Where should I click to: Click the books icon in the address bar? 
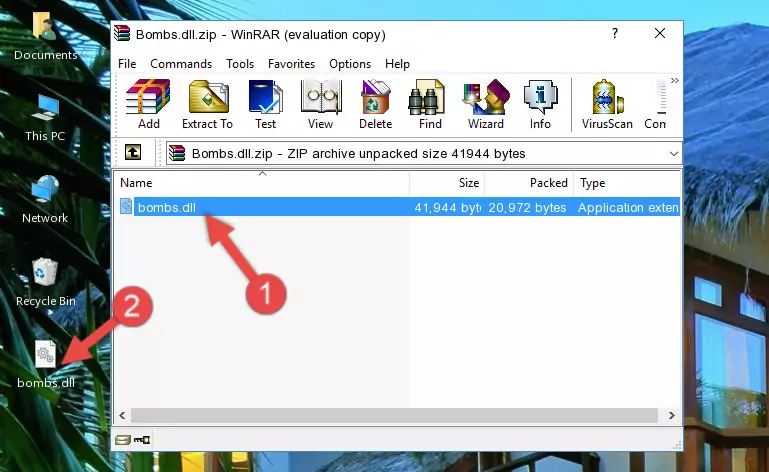click(x=177, y=154)
